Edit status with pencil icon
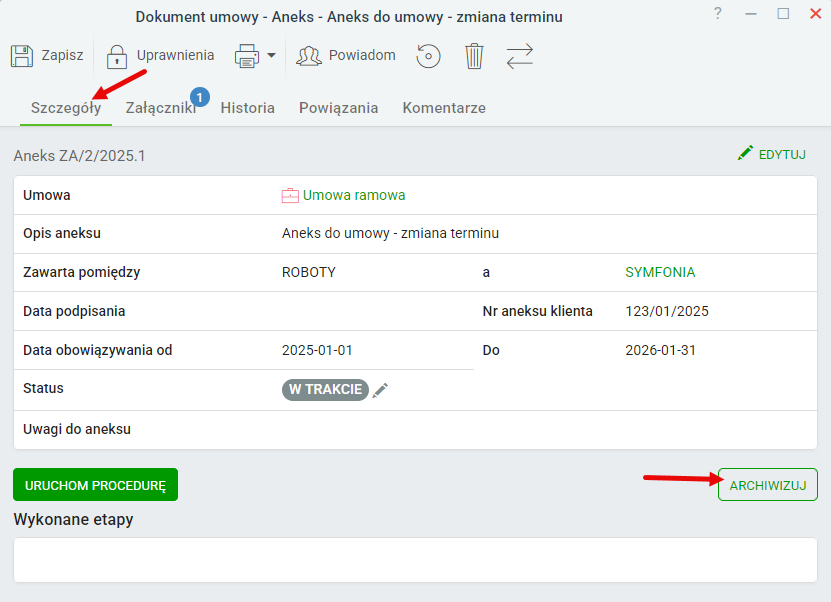The width and height of the screenshot is (831, 602). [x=380, y=391]
